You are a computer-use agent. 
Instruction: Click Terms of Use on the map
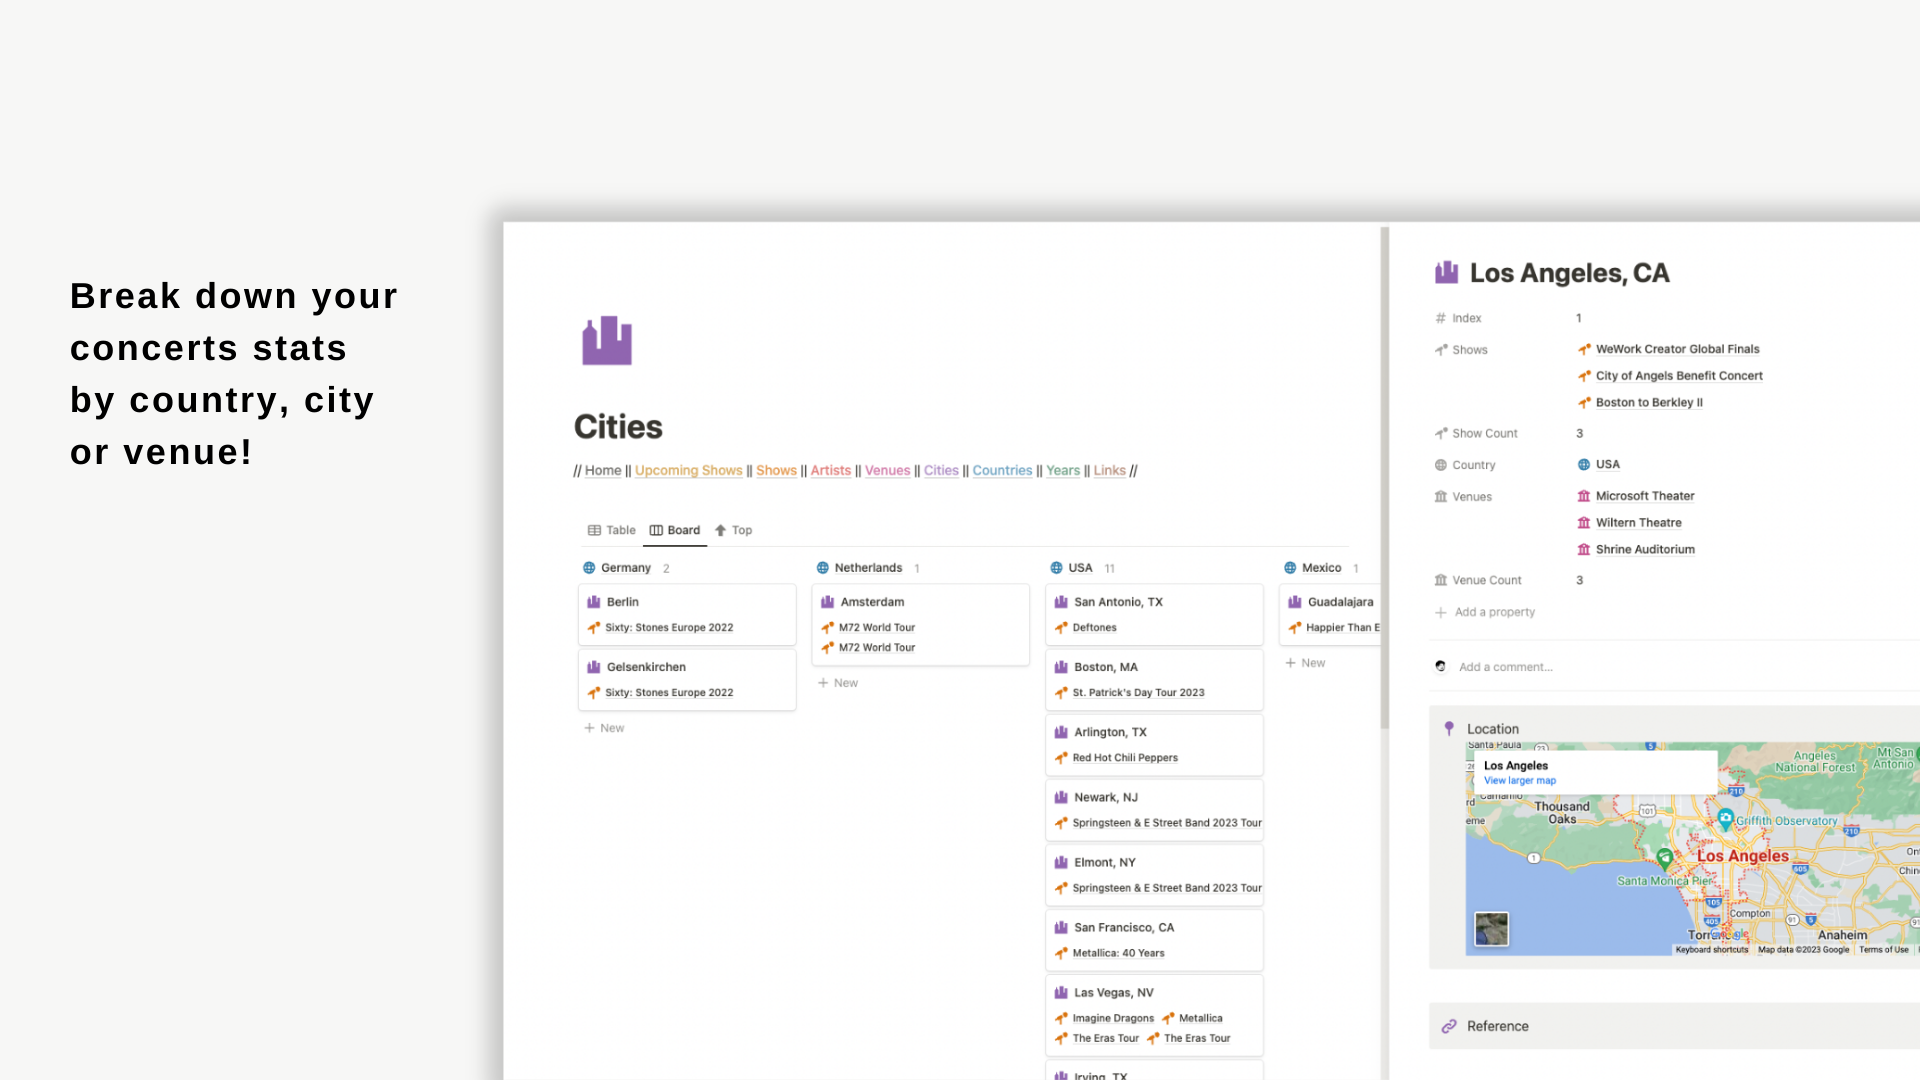1883,950
